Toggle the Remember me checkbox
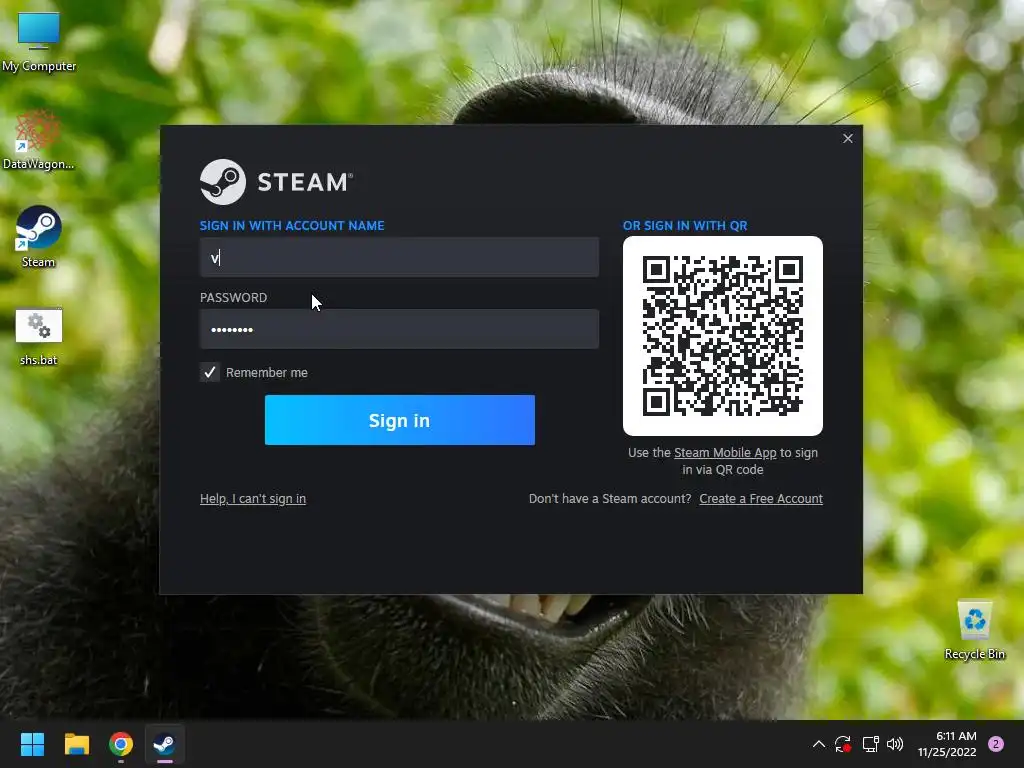 pyautogui.click(x=210, y=372)
